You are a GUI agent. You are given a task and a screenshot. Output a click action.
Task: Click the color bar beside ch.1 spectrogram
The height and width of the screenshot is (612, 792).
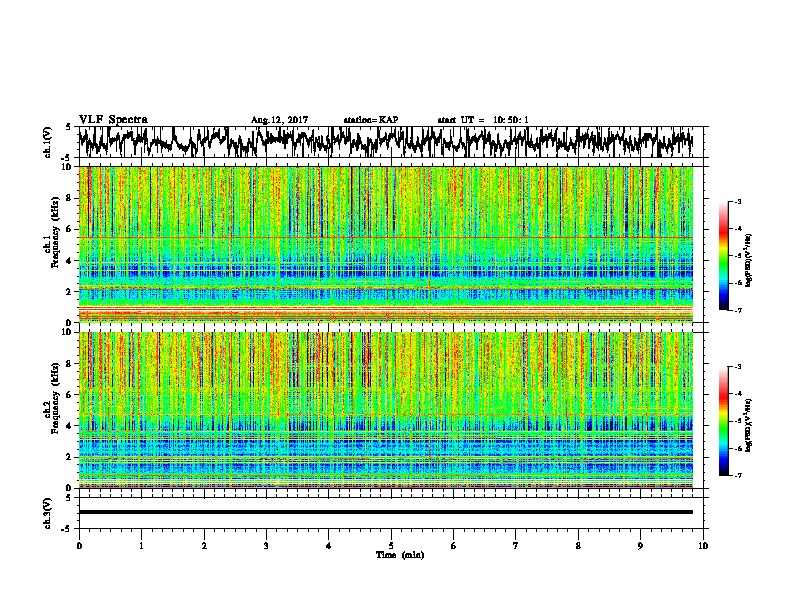723,256
